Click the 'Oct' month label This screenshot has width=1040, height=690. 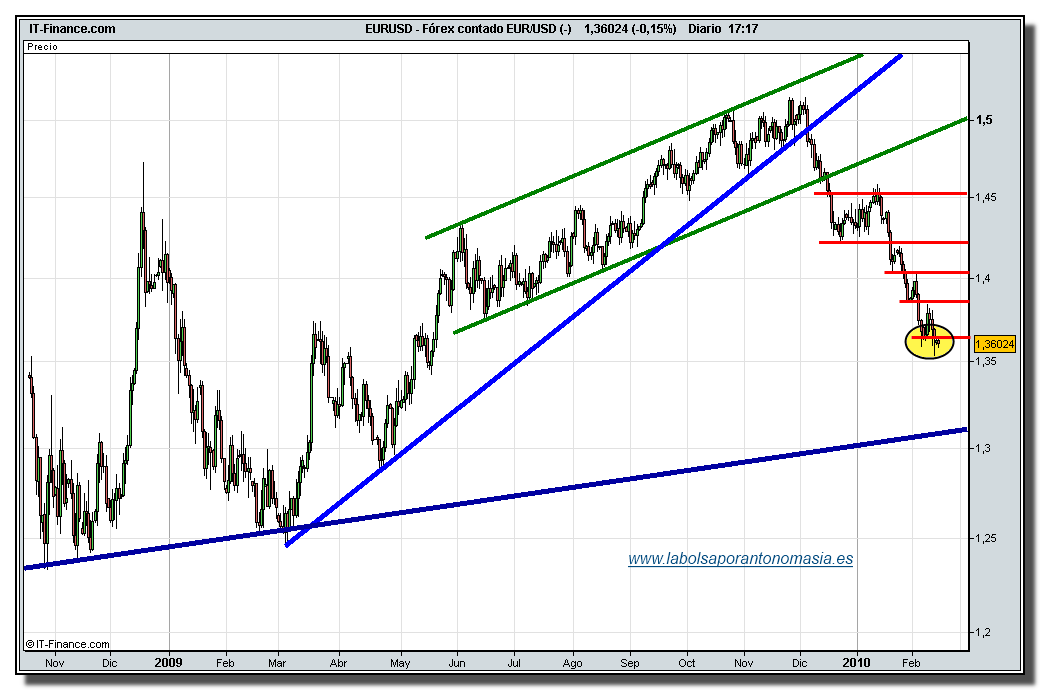pos(687,663)
